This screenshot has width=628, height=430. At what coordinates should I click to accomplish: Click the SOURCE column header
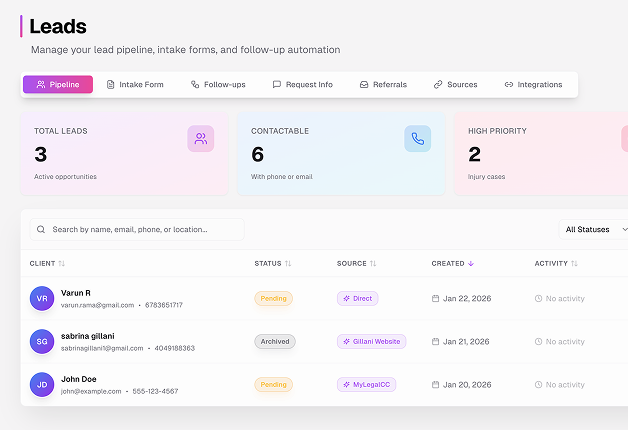pyautogui.click(x=352, y=263)
